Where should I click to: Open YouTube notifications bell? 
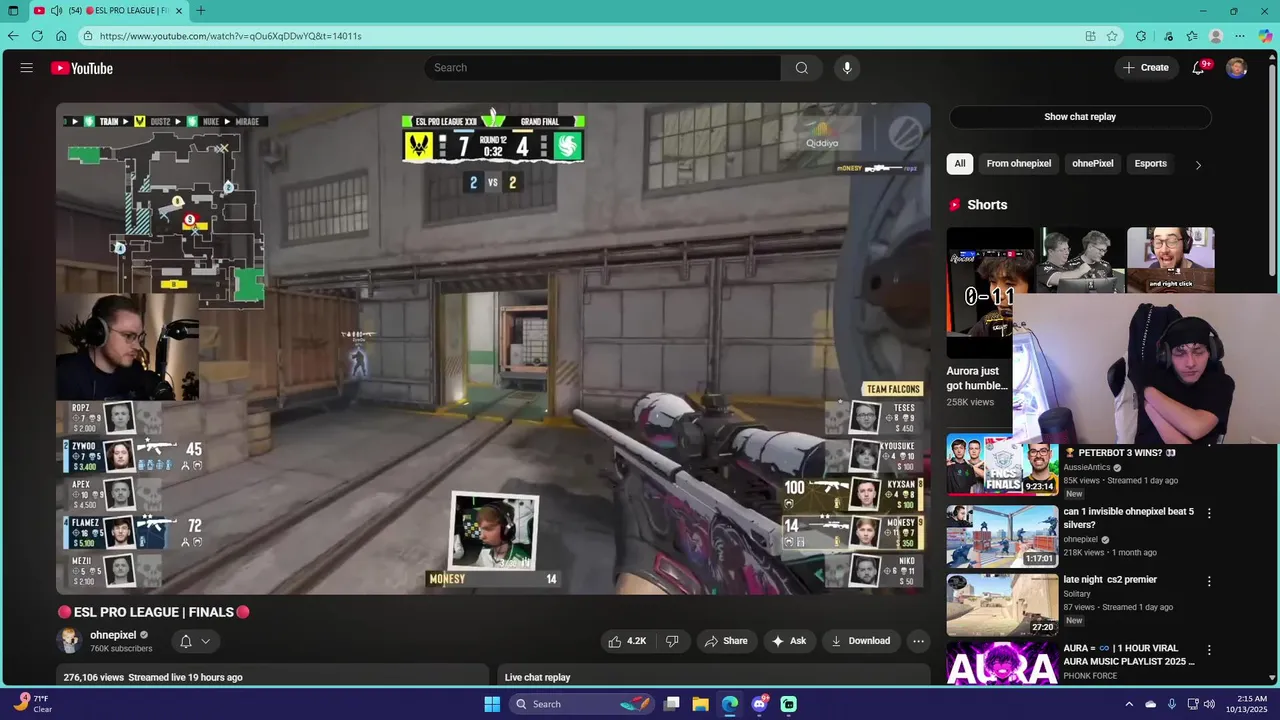tap(1198, 68)
